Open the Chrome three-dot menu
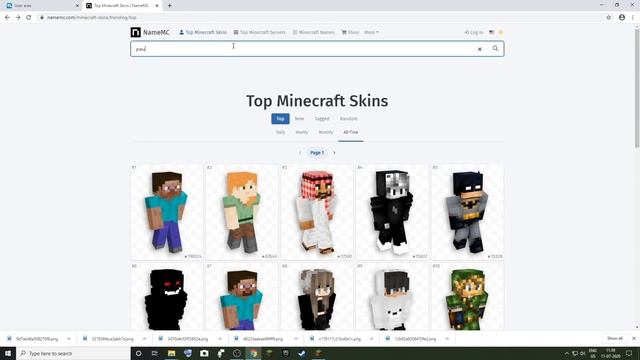 click(x=633, y=18)
